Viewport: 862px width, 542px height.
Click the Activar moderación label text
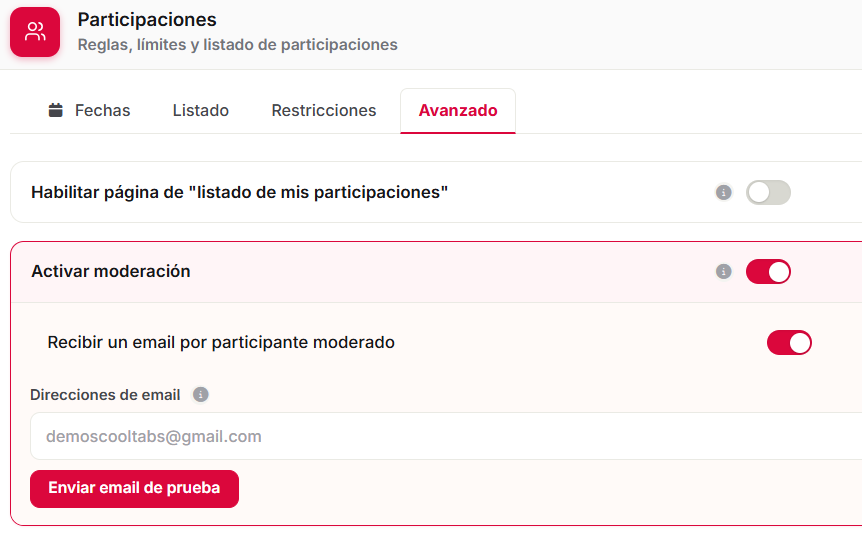click(110, 272)
